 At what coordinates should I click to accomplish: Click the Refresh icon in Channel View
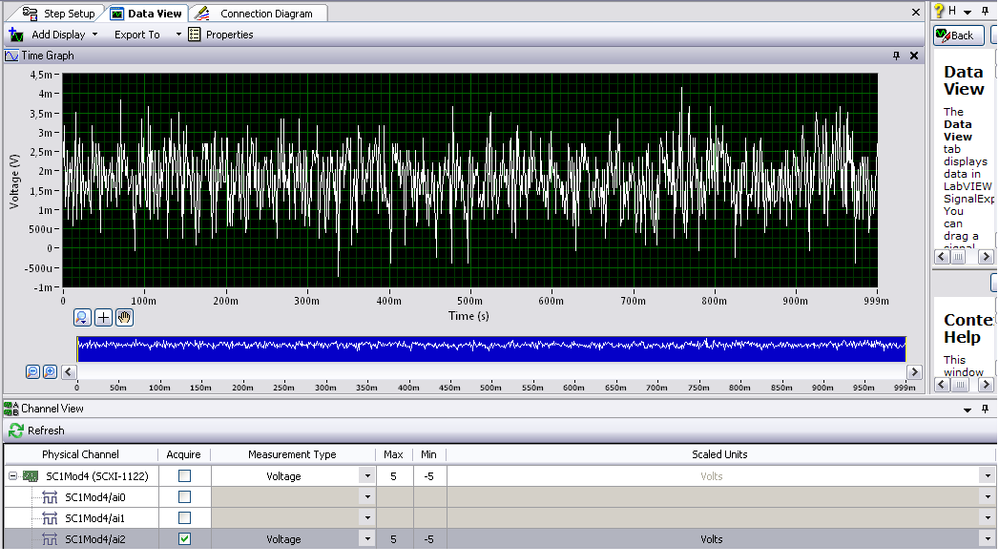coord(15,430)
